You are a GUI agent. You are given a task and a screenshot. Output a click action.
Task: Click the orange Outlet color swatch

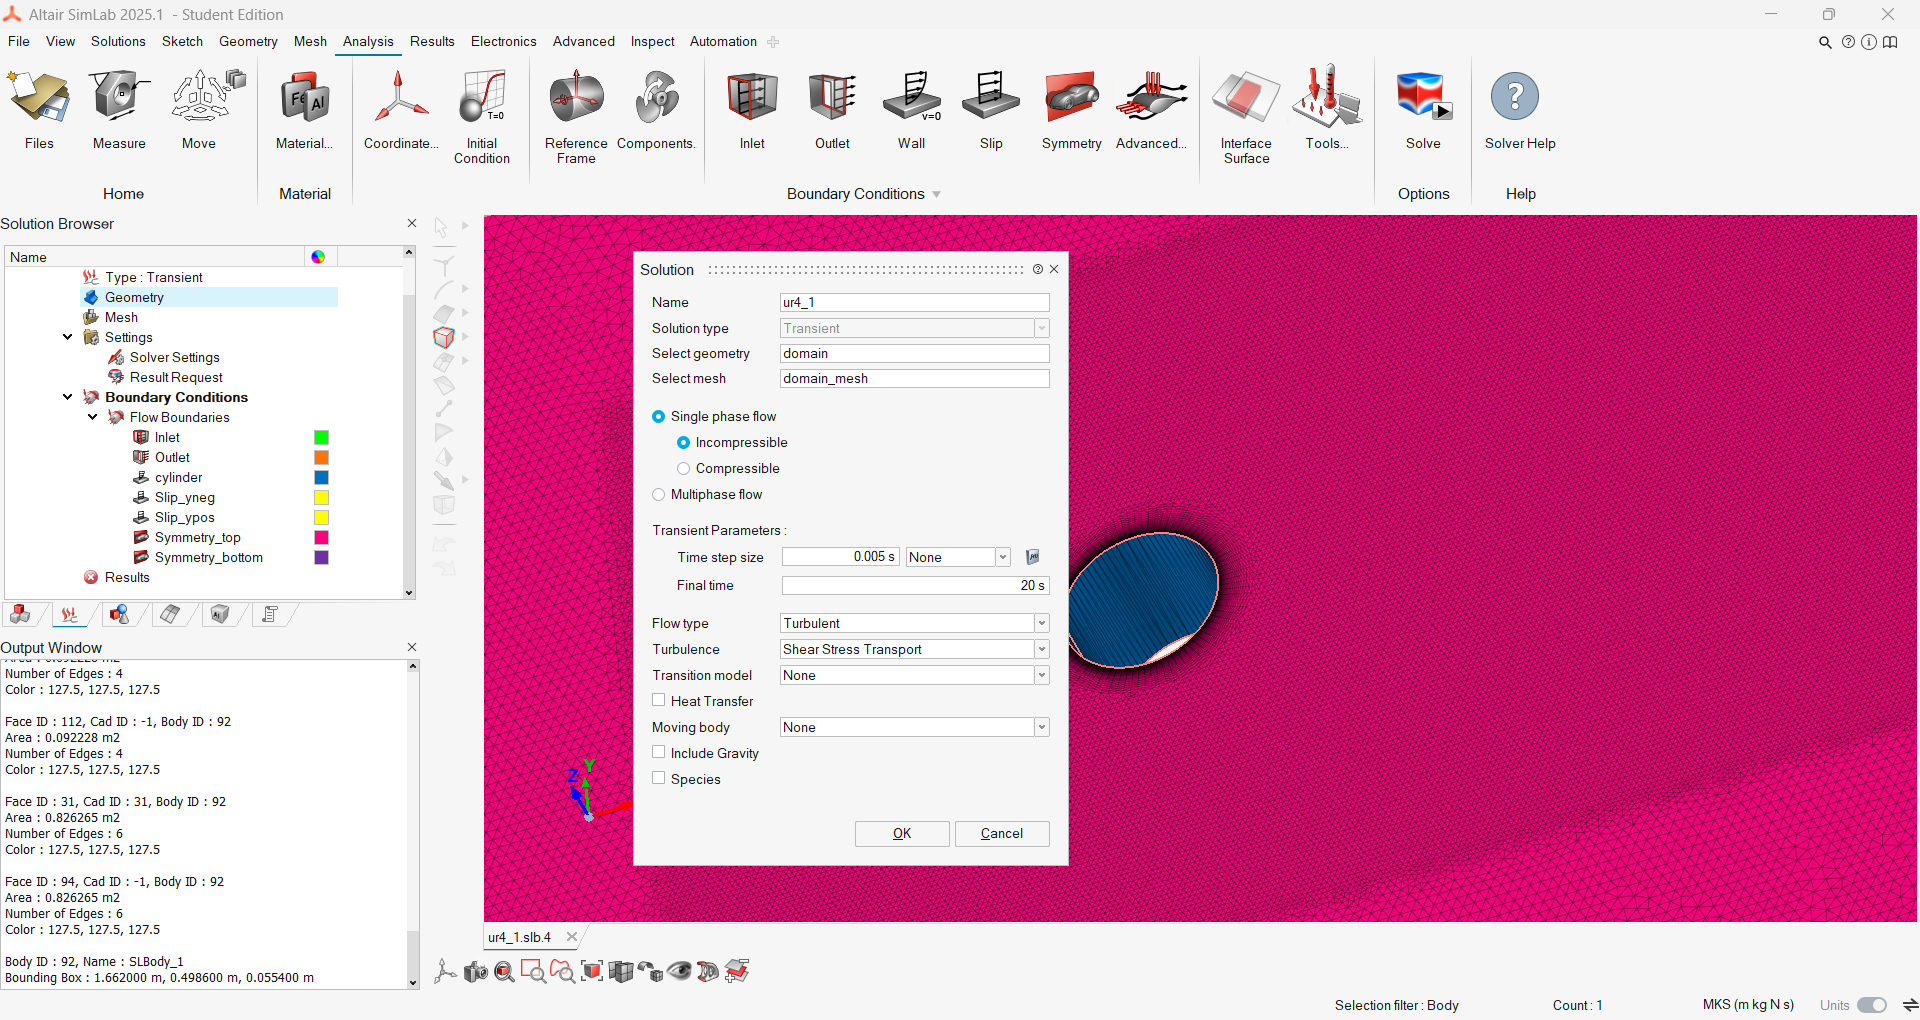[321, 457]
